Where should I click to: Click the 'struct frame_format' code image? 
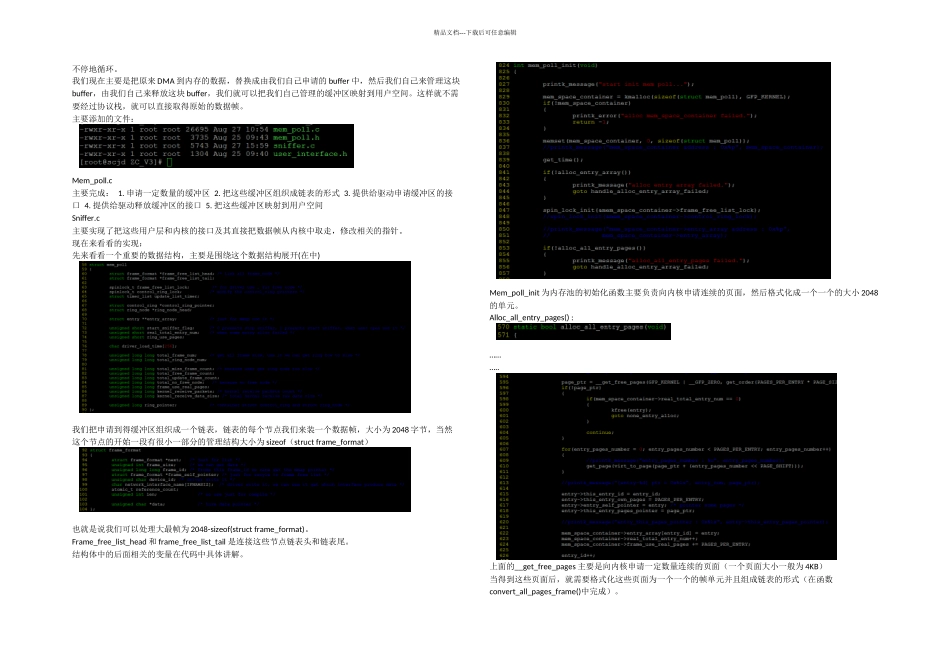tap(245, 479)
